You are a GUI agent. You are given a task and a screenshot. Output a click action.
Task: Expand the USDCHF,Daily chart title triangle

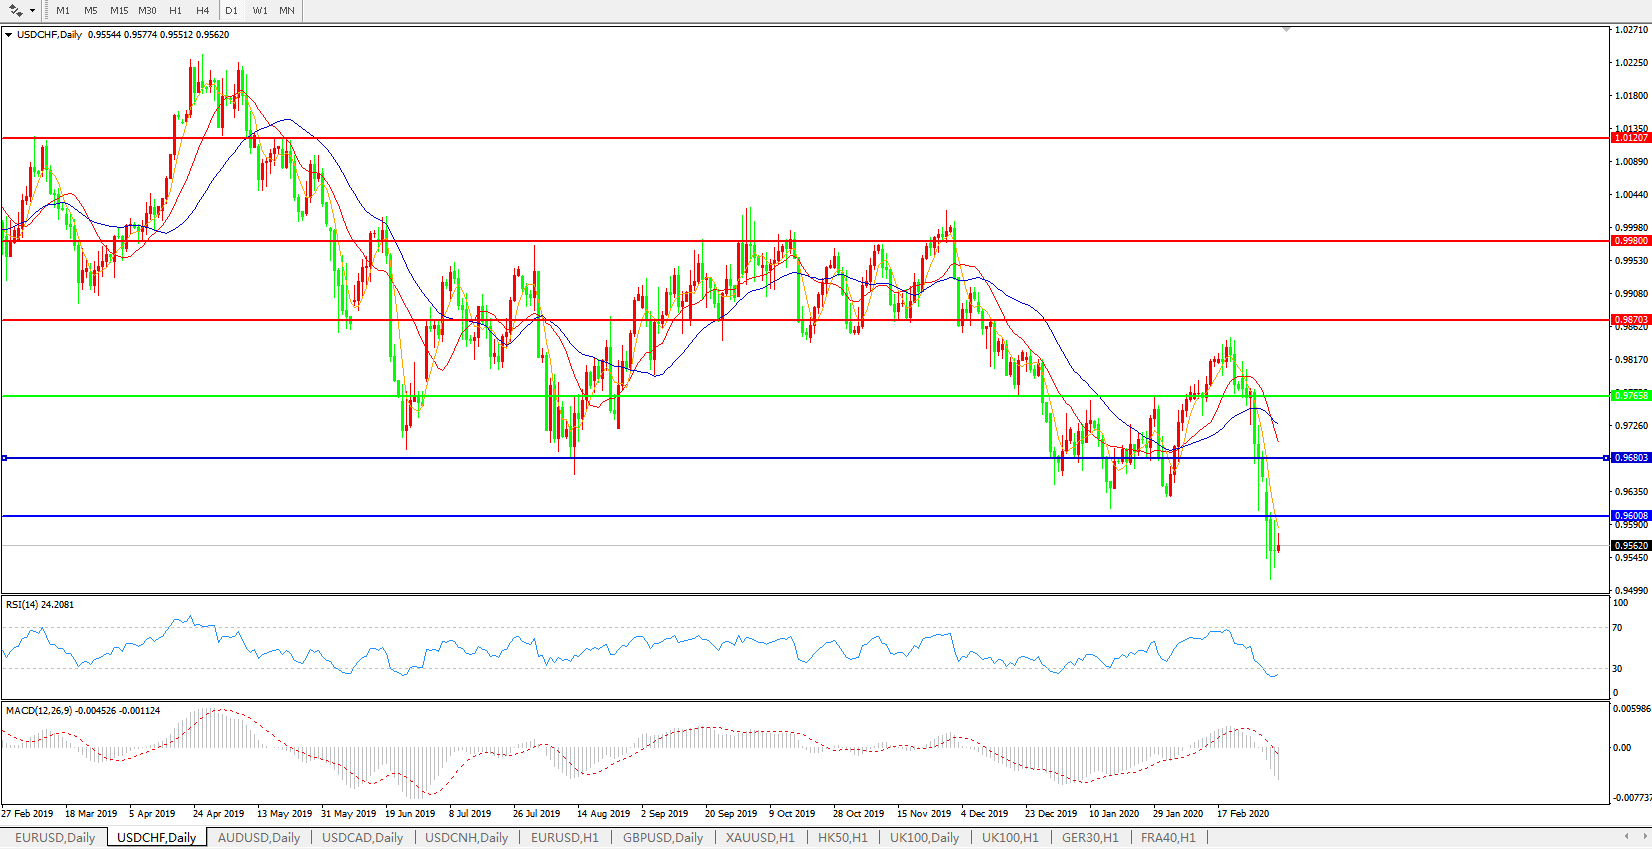(9, 35)
